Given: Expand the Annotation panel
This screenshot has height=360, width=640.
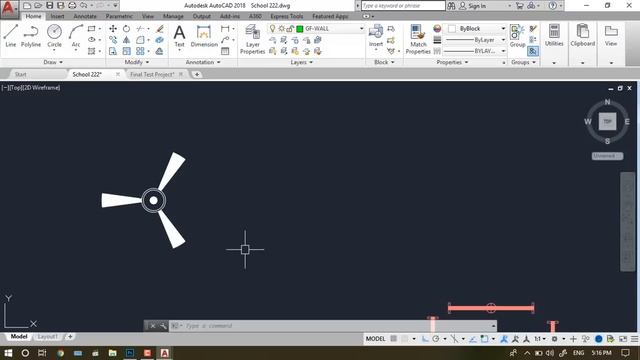Looking at the screenshot, I should (203, 62).
